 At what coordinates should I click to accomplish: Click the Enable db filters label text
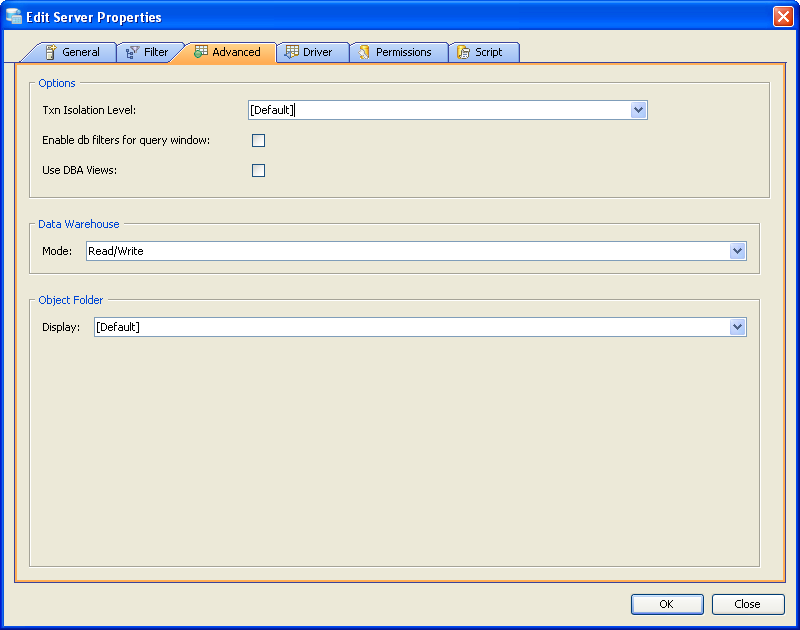[126, 140]
